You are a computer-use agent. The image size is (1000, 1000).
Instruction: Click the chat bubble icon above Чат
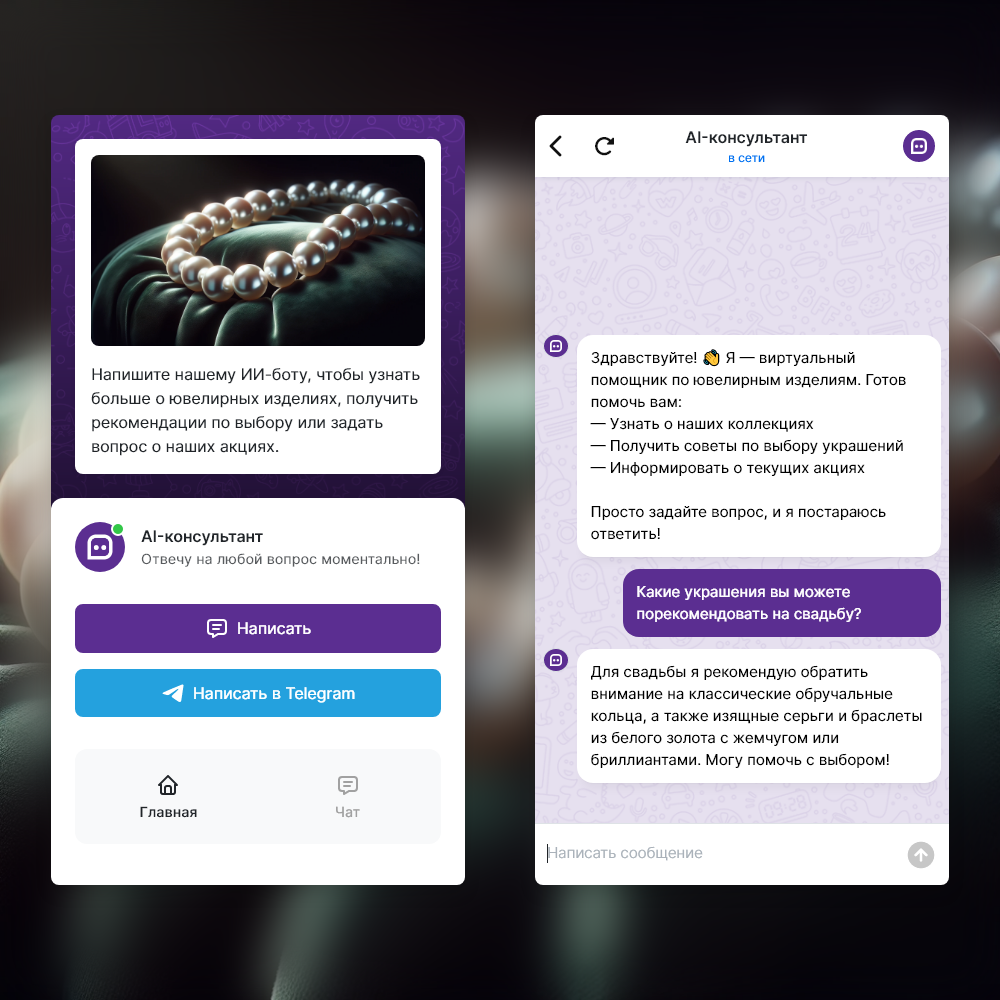348,785
